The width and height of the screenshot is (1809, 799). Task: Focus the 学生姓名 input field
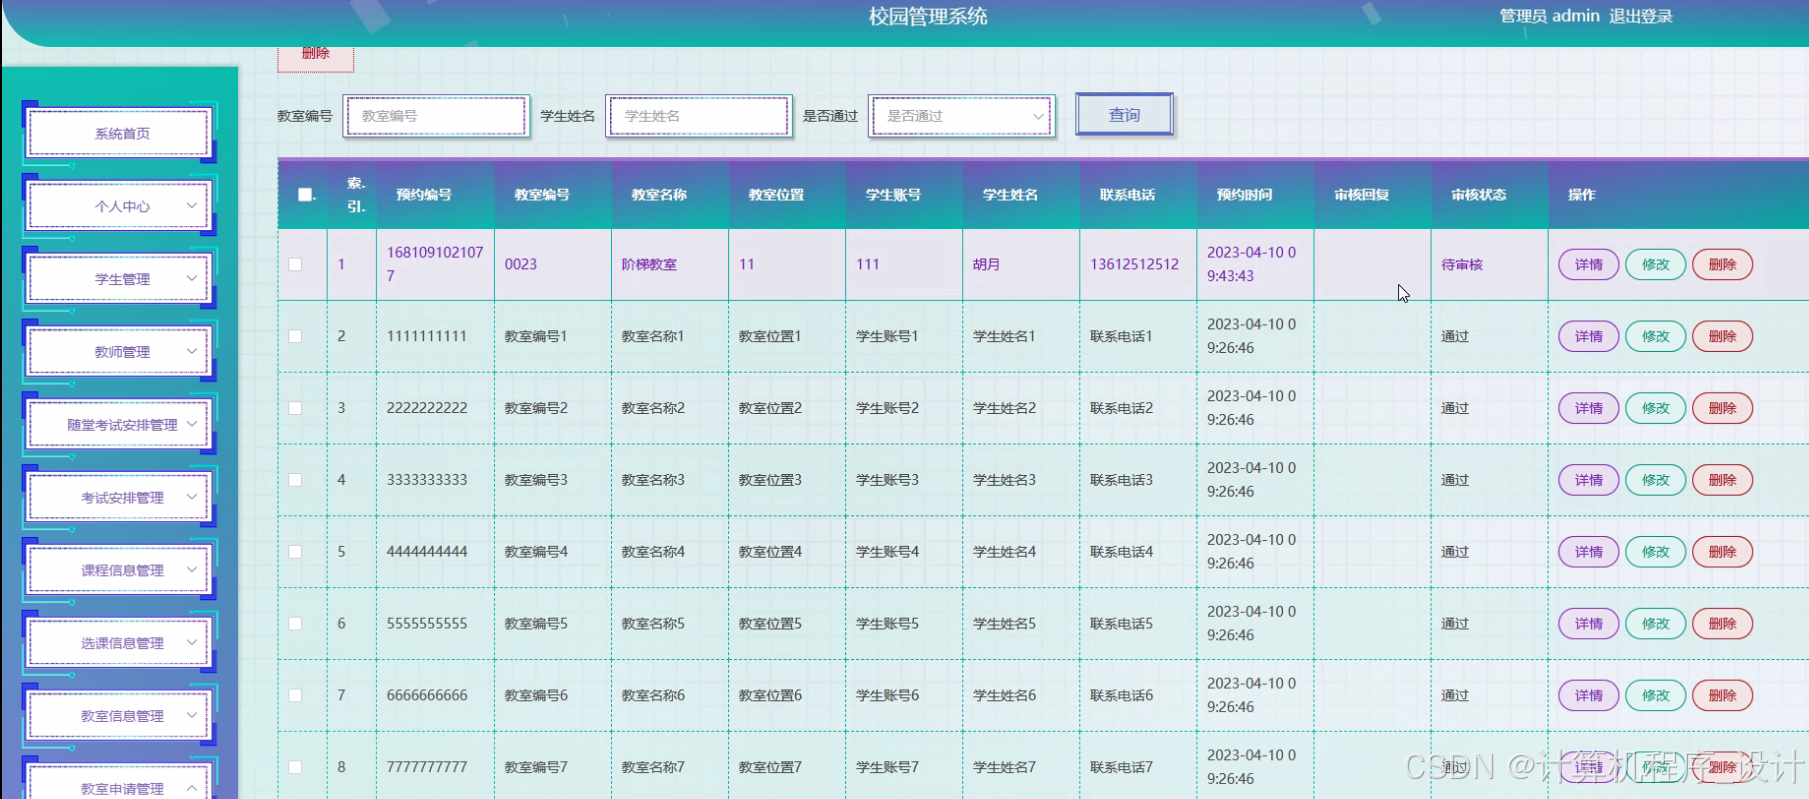point(699,116)
